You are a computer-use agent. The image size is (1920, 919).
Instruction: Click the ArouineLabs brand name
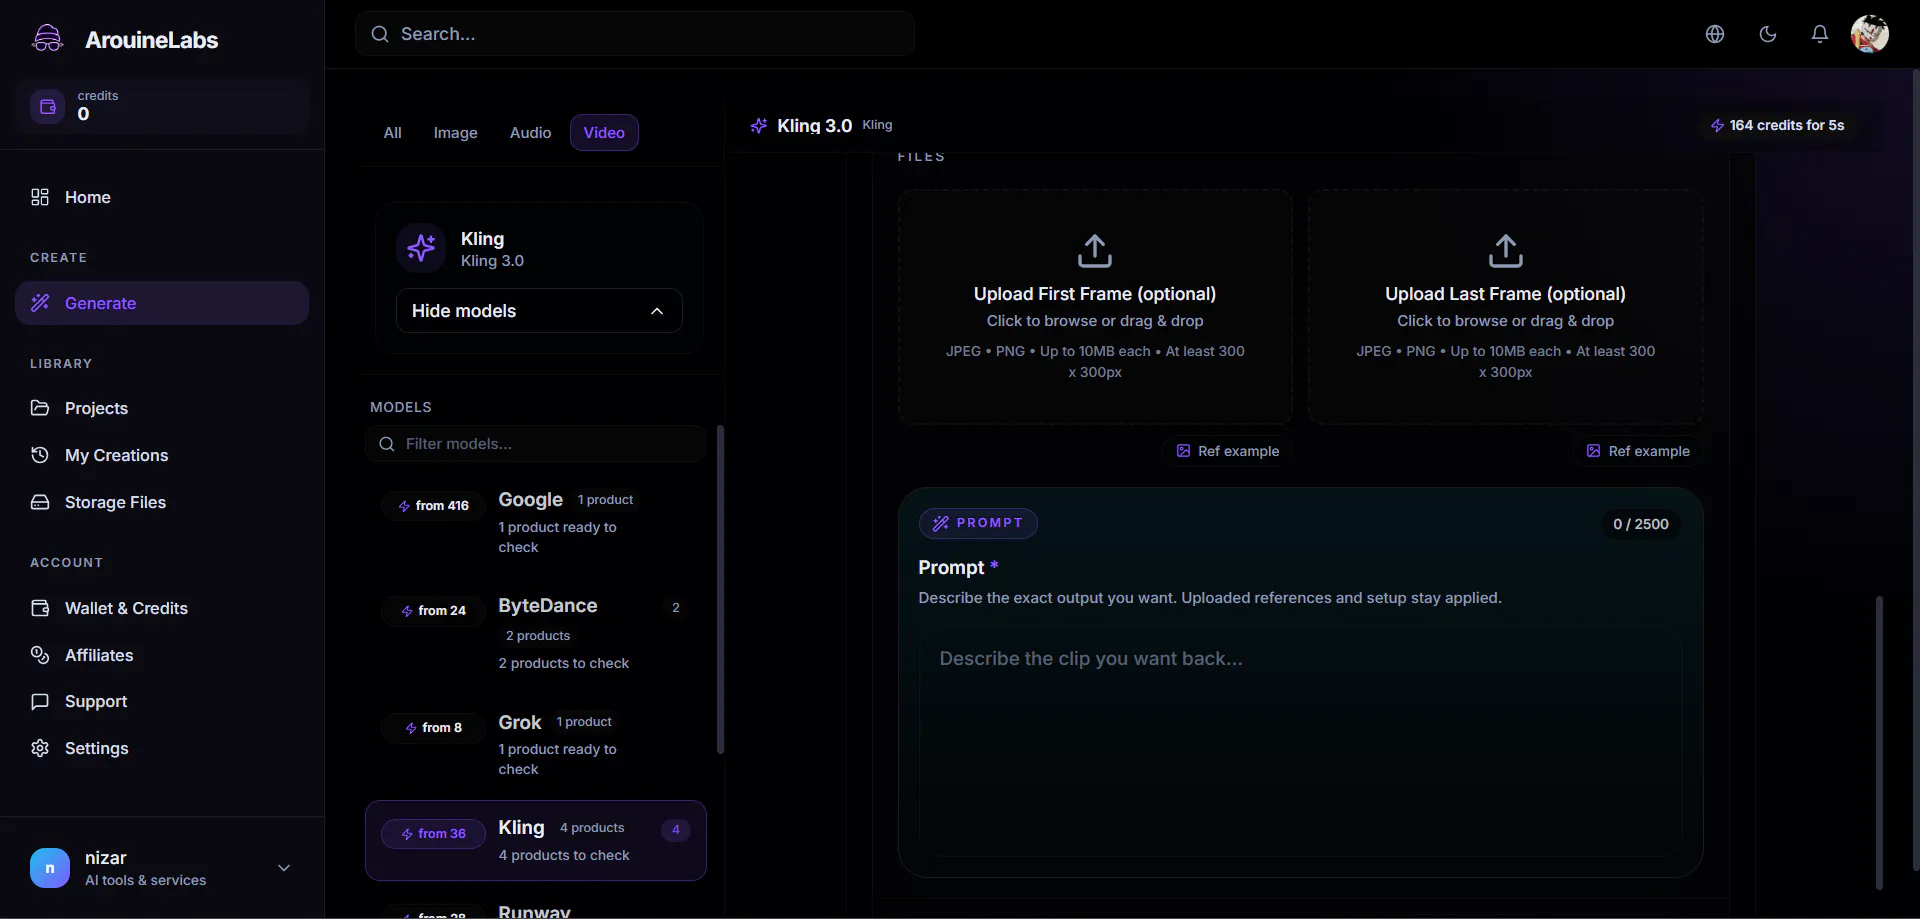coord(152,40)
